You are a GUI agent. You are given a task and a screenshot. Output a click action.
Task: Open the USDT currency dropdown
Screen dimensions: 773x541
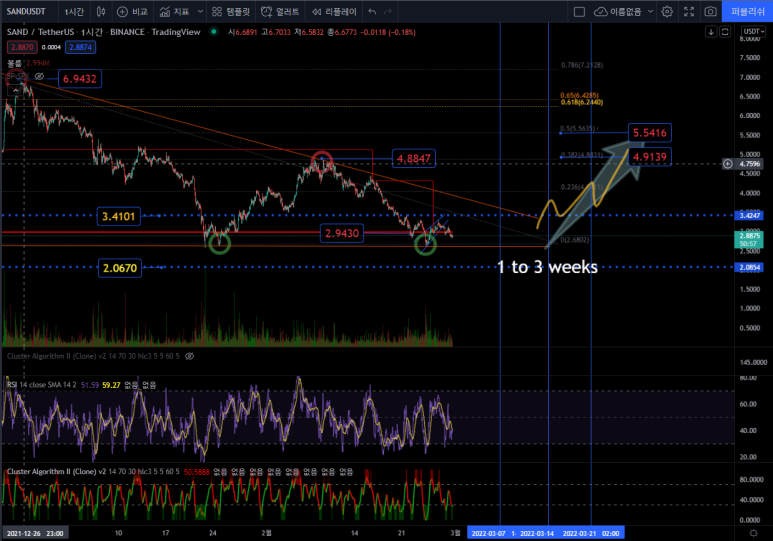click(753, 32)
